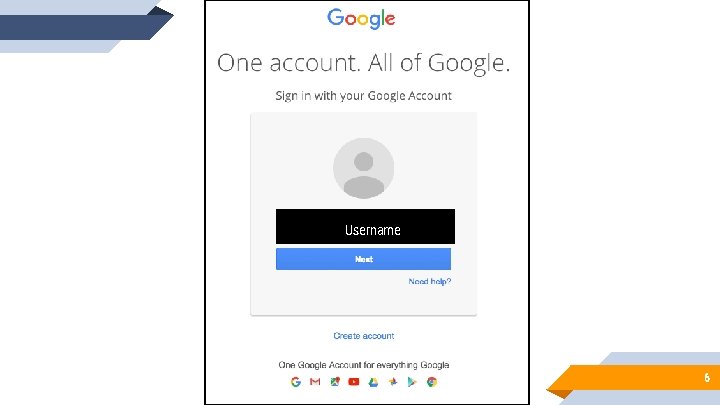Image resolution: width=720 pixels, height=405 pixels.
Task: Click the blue Next button
Action: [x=363, y=259]
